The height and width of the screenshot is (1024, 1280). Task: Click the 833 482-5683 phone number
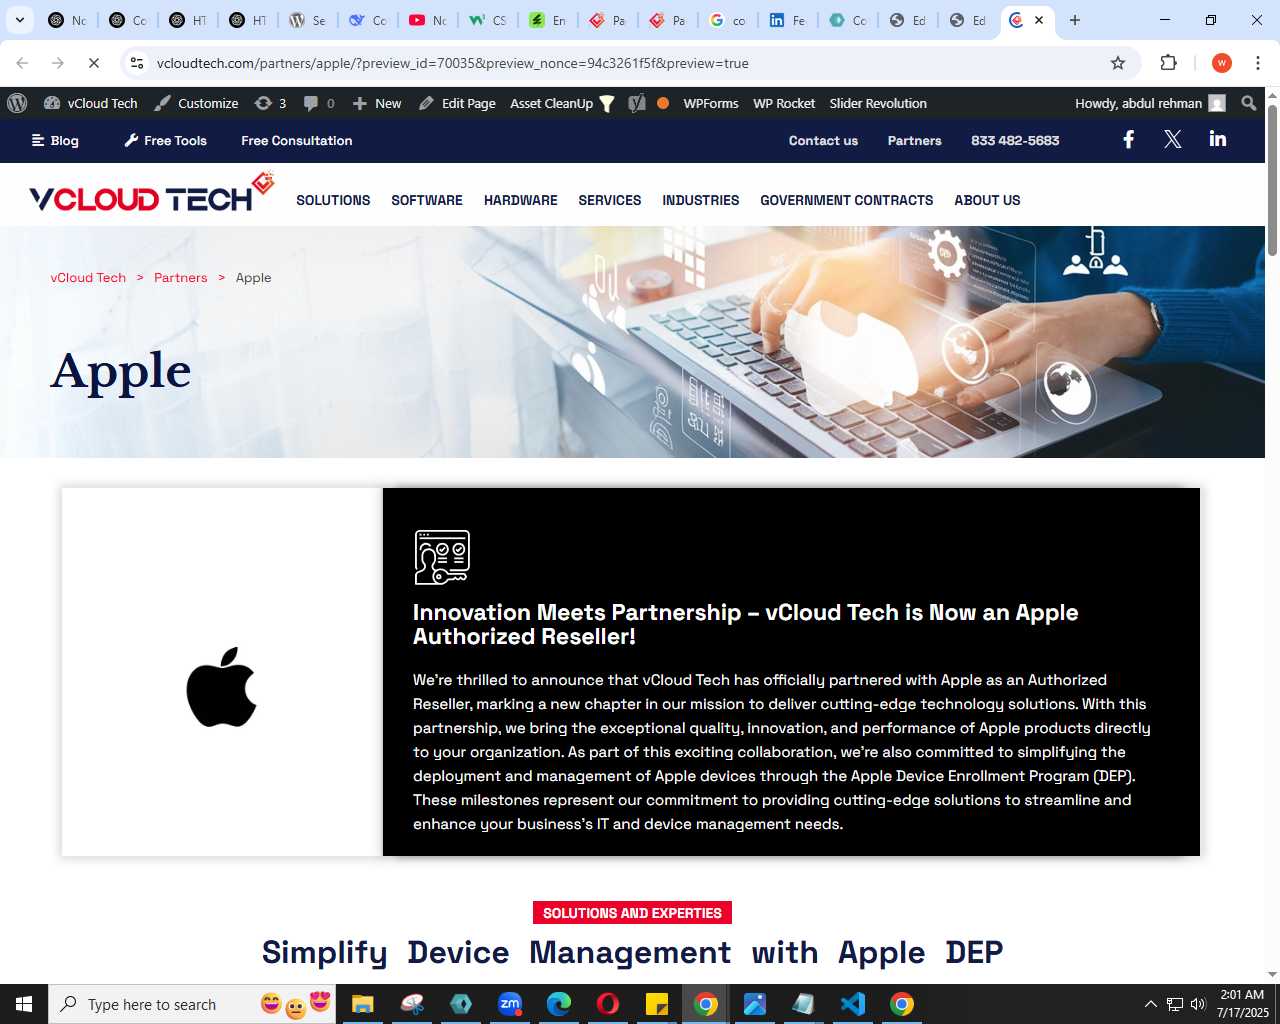pos(1015,140)
